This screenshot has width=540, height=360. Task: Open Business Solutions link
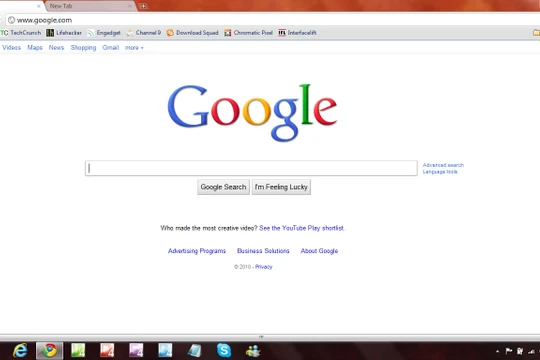point(263,251)
